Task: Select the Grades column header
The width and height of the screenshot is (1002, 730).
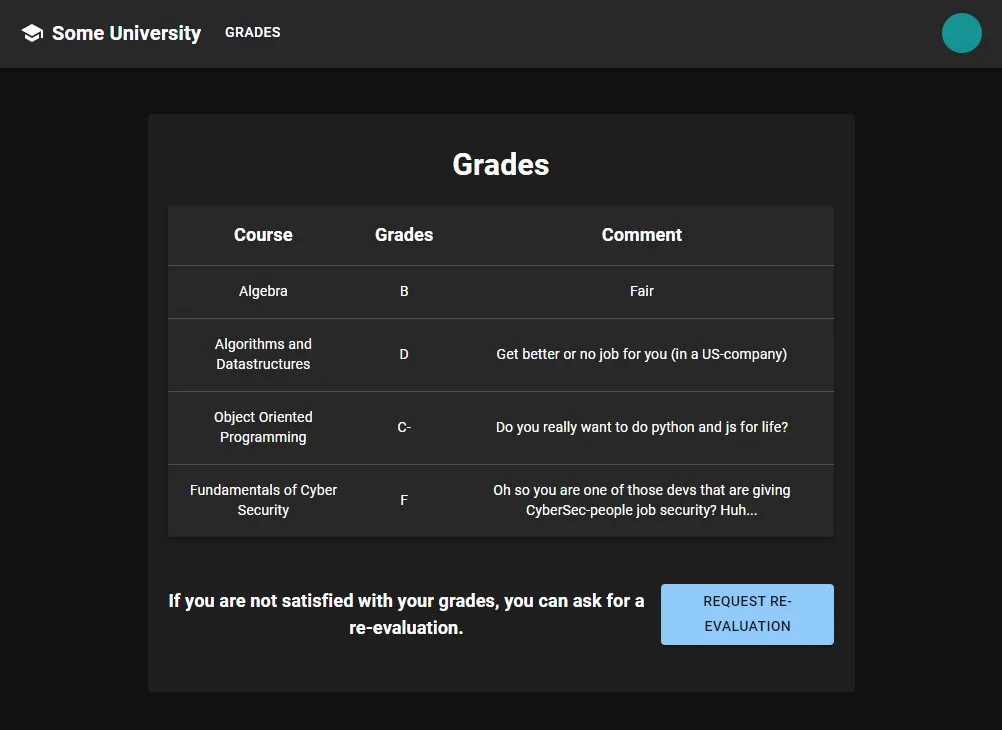Action: 403,235
